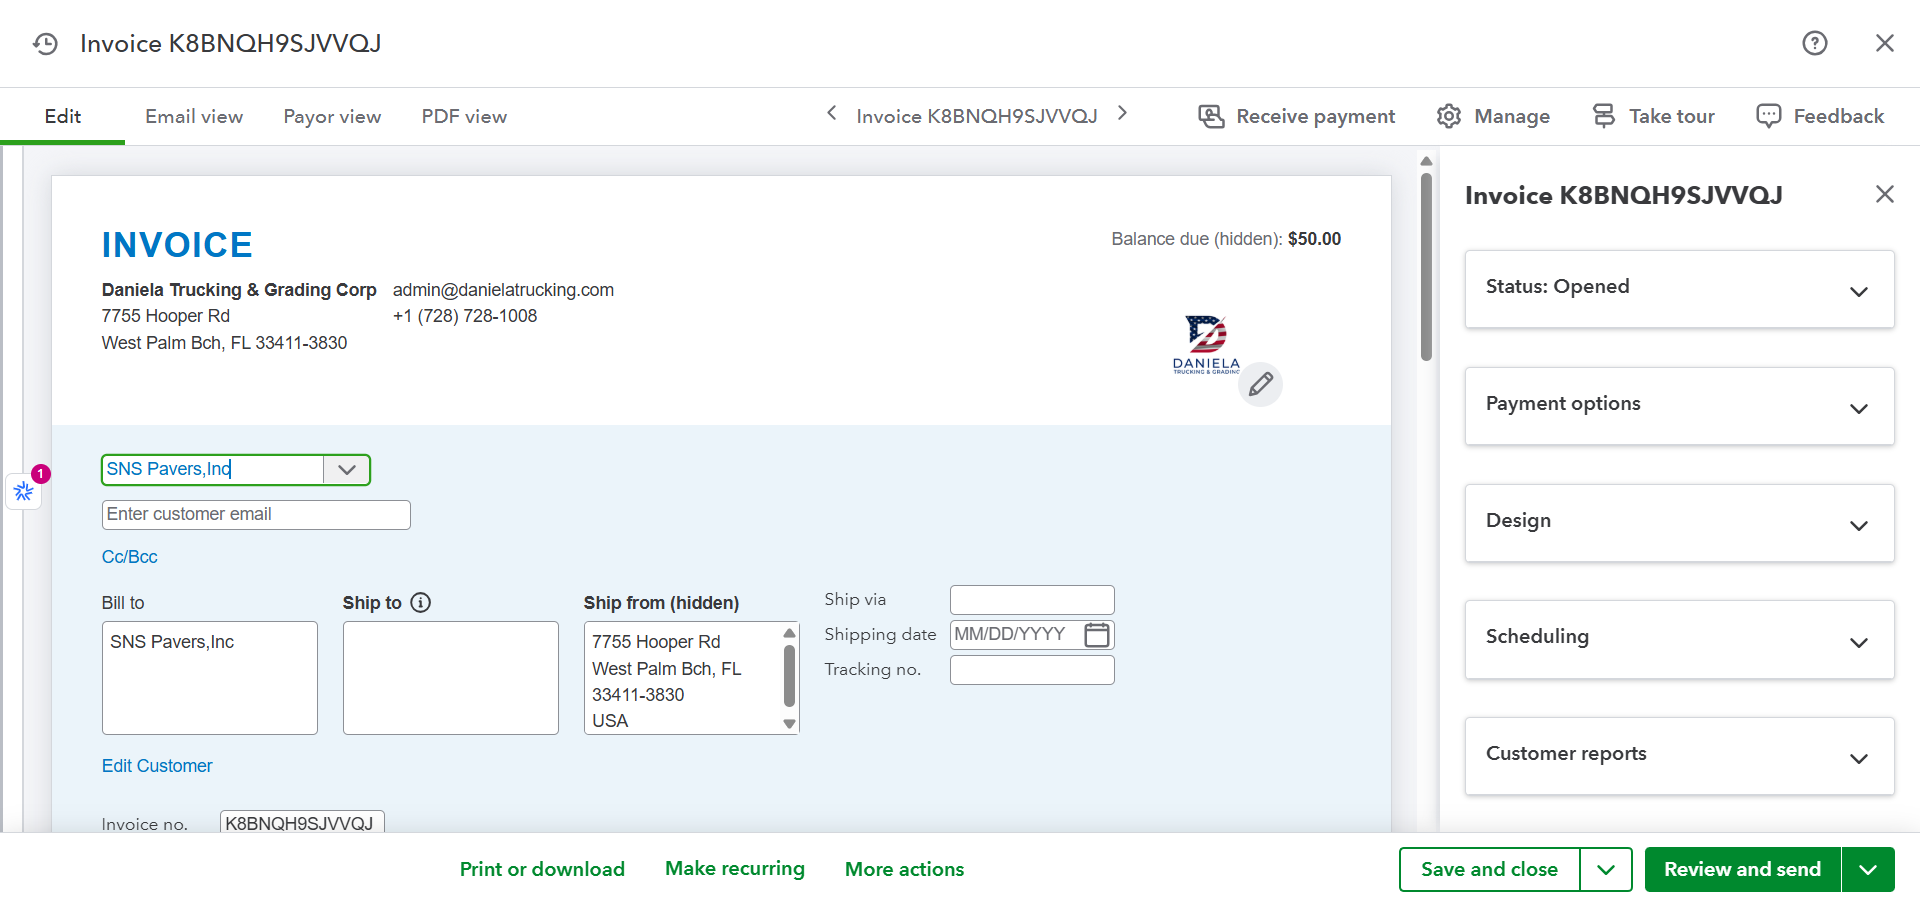
Task: Click the Edit Customer link
Action: (157, 766)
